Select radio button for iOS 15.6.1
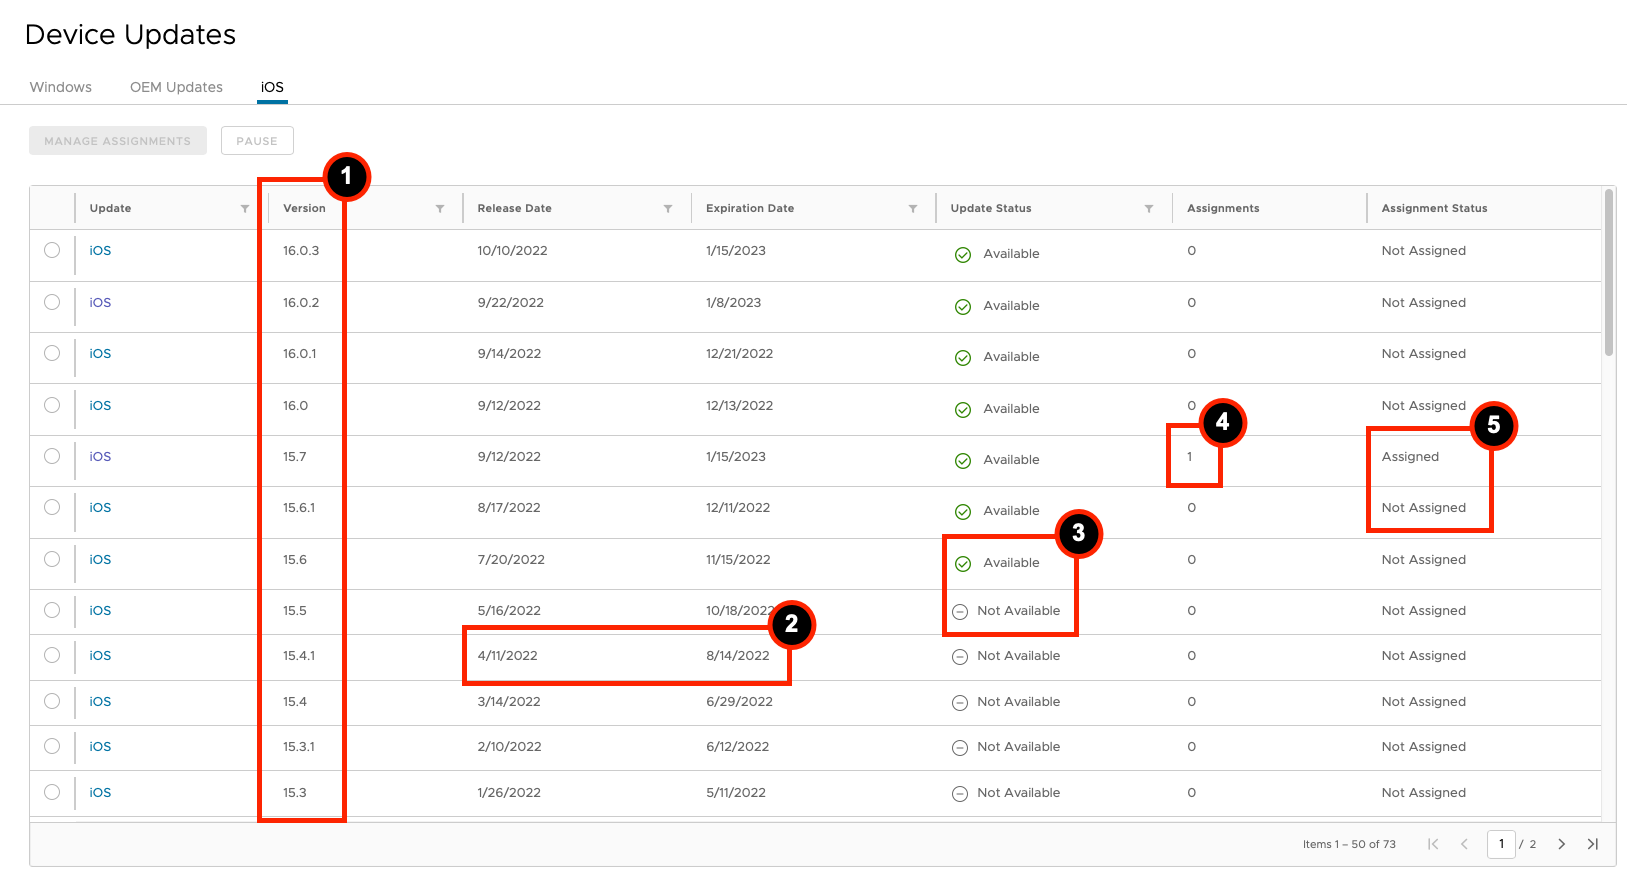Viewport: 1627px width, 883px height. point(52,507)
